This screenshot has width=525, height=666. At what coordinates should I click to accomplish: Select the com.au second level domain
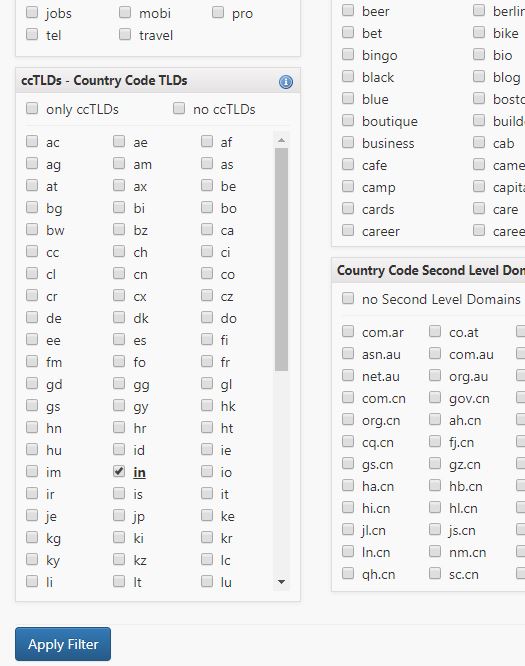tap(435, 353)
